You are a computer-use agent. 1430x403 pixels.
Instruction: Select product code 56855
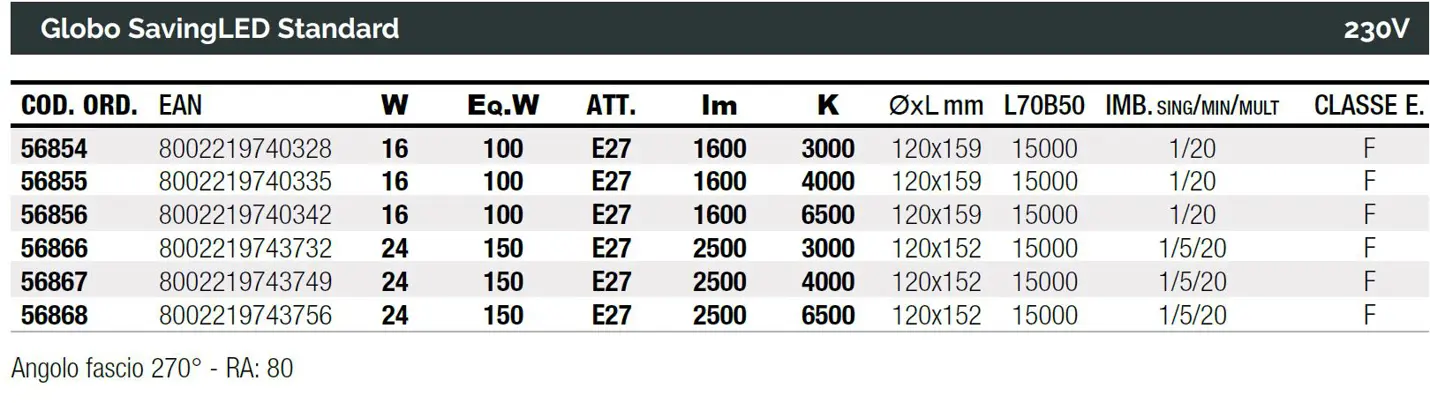54,181
